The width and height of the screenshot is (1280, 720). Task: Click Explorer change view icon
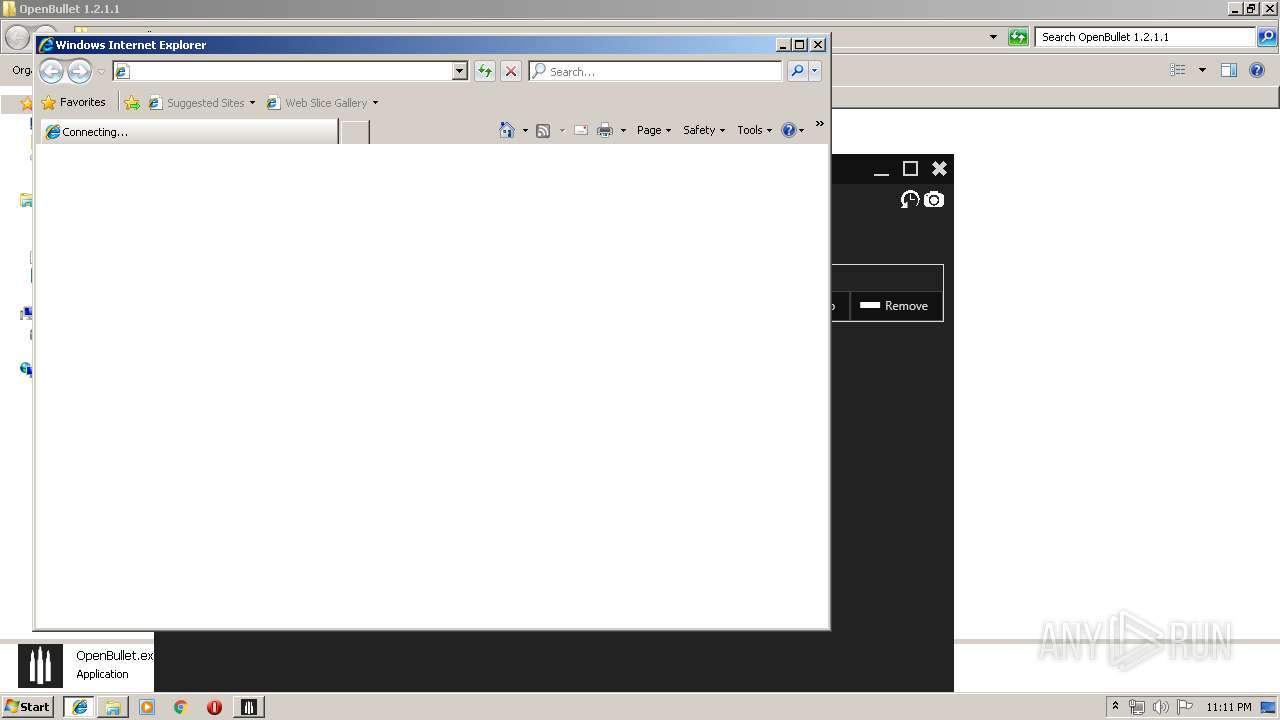click(1178, 70)
